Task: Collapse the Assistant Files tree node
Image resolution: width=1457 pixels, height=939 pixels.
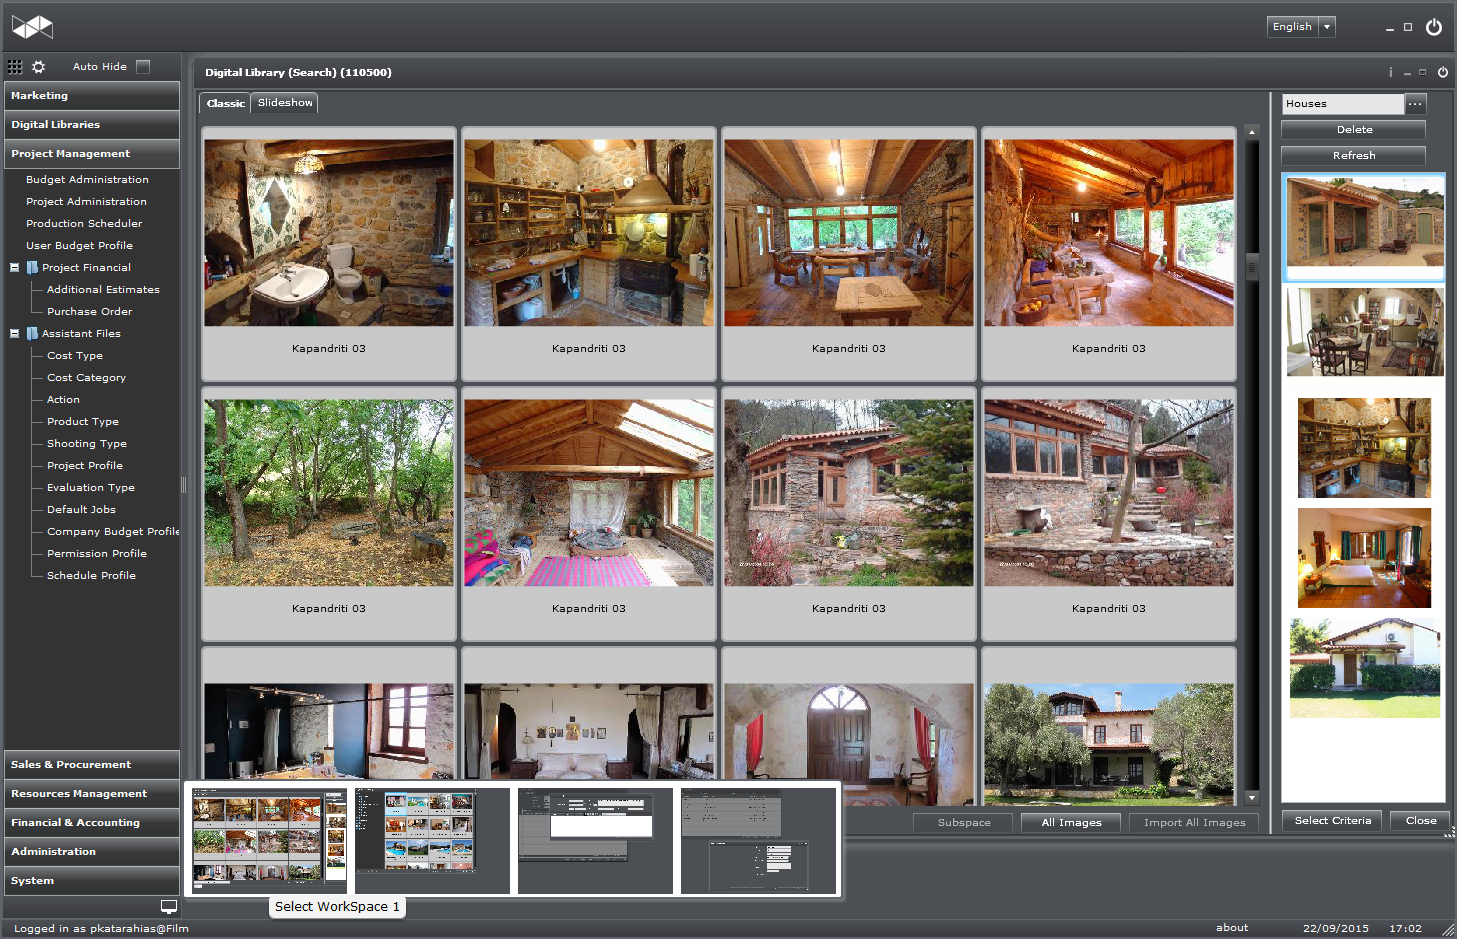Action: pos(15,334)
